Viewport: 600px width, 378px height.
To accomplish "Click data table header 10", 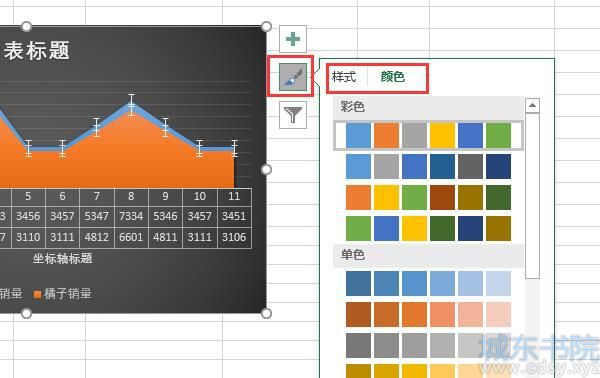I will click(200, 196).
